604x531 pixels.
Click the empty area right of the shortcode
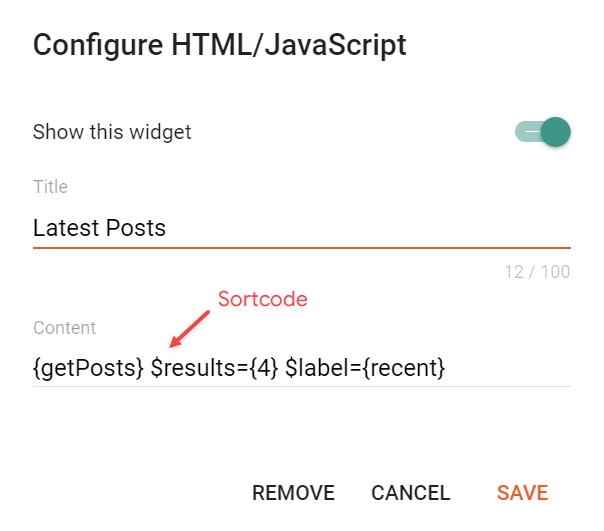pos(510,368)
